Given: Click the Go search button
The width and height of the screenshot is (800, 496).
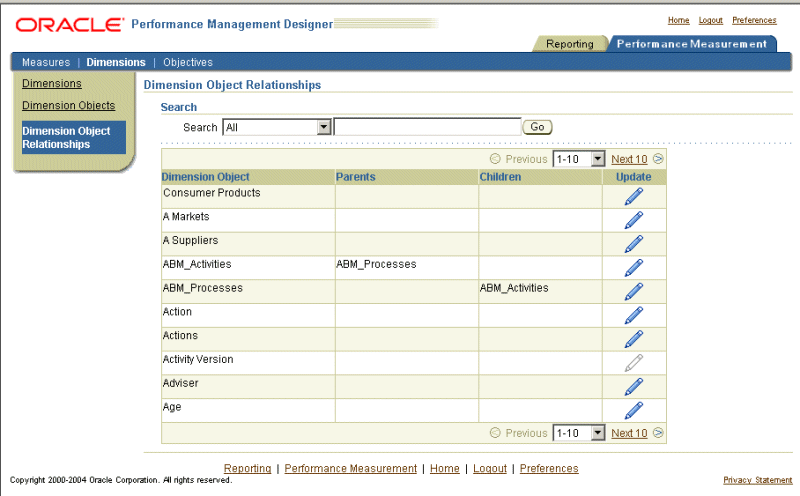Looking at the screenshot, I should [x=537, y=127].
